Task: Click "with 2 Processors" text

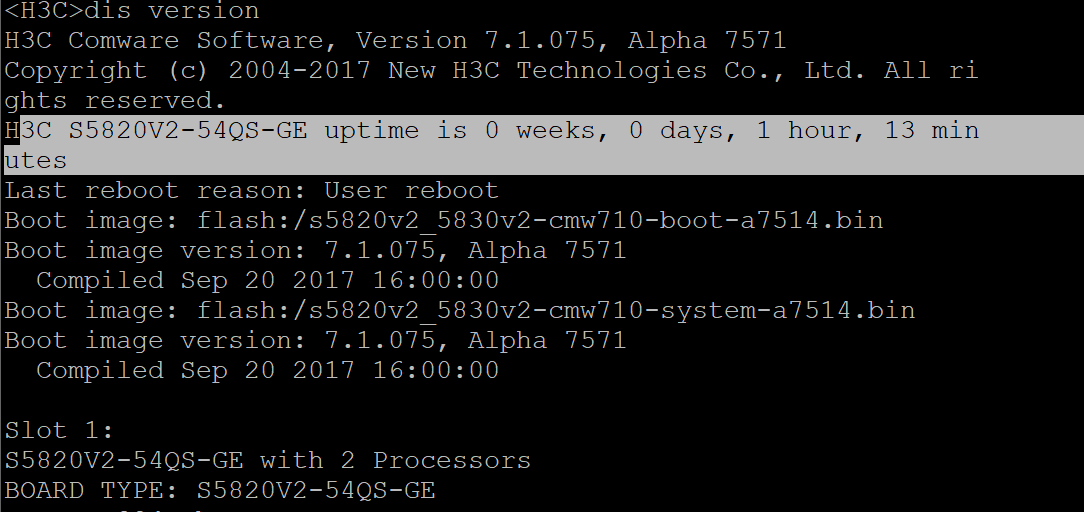Action: coord(395,461)
